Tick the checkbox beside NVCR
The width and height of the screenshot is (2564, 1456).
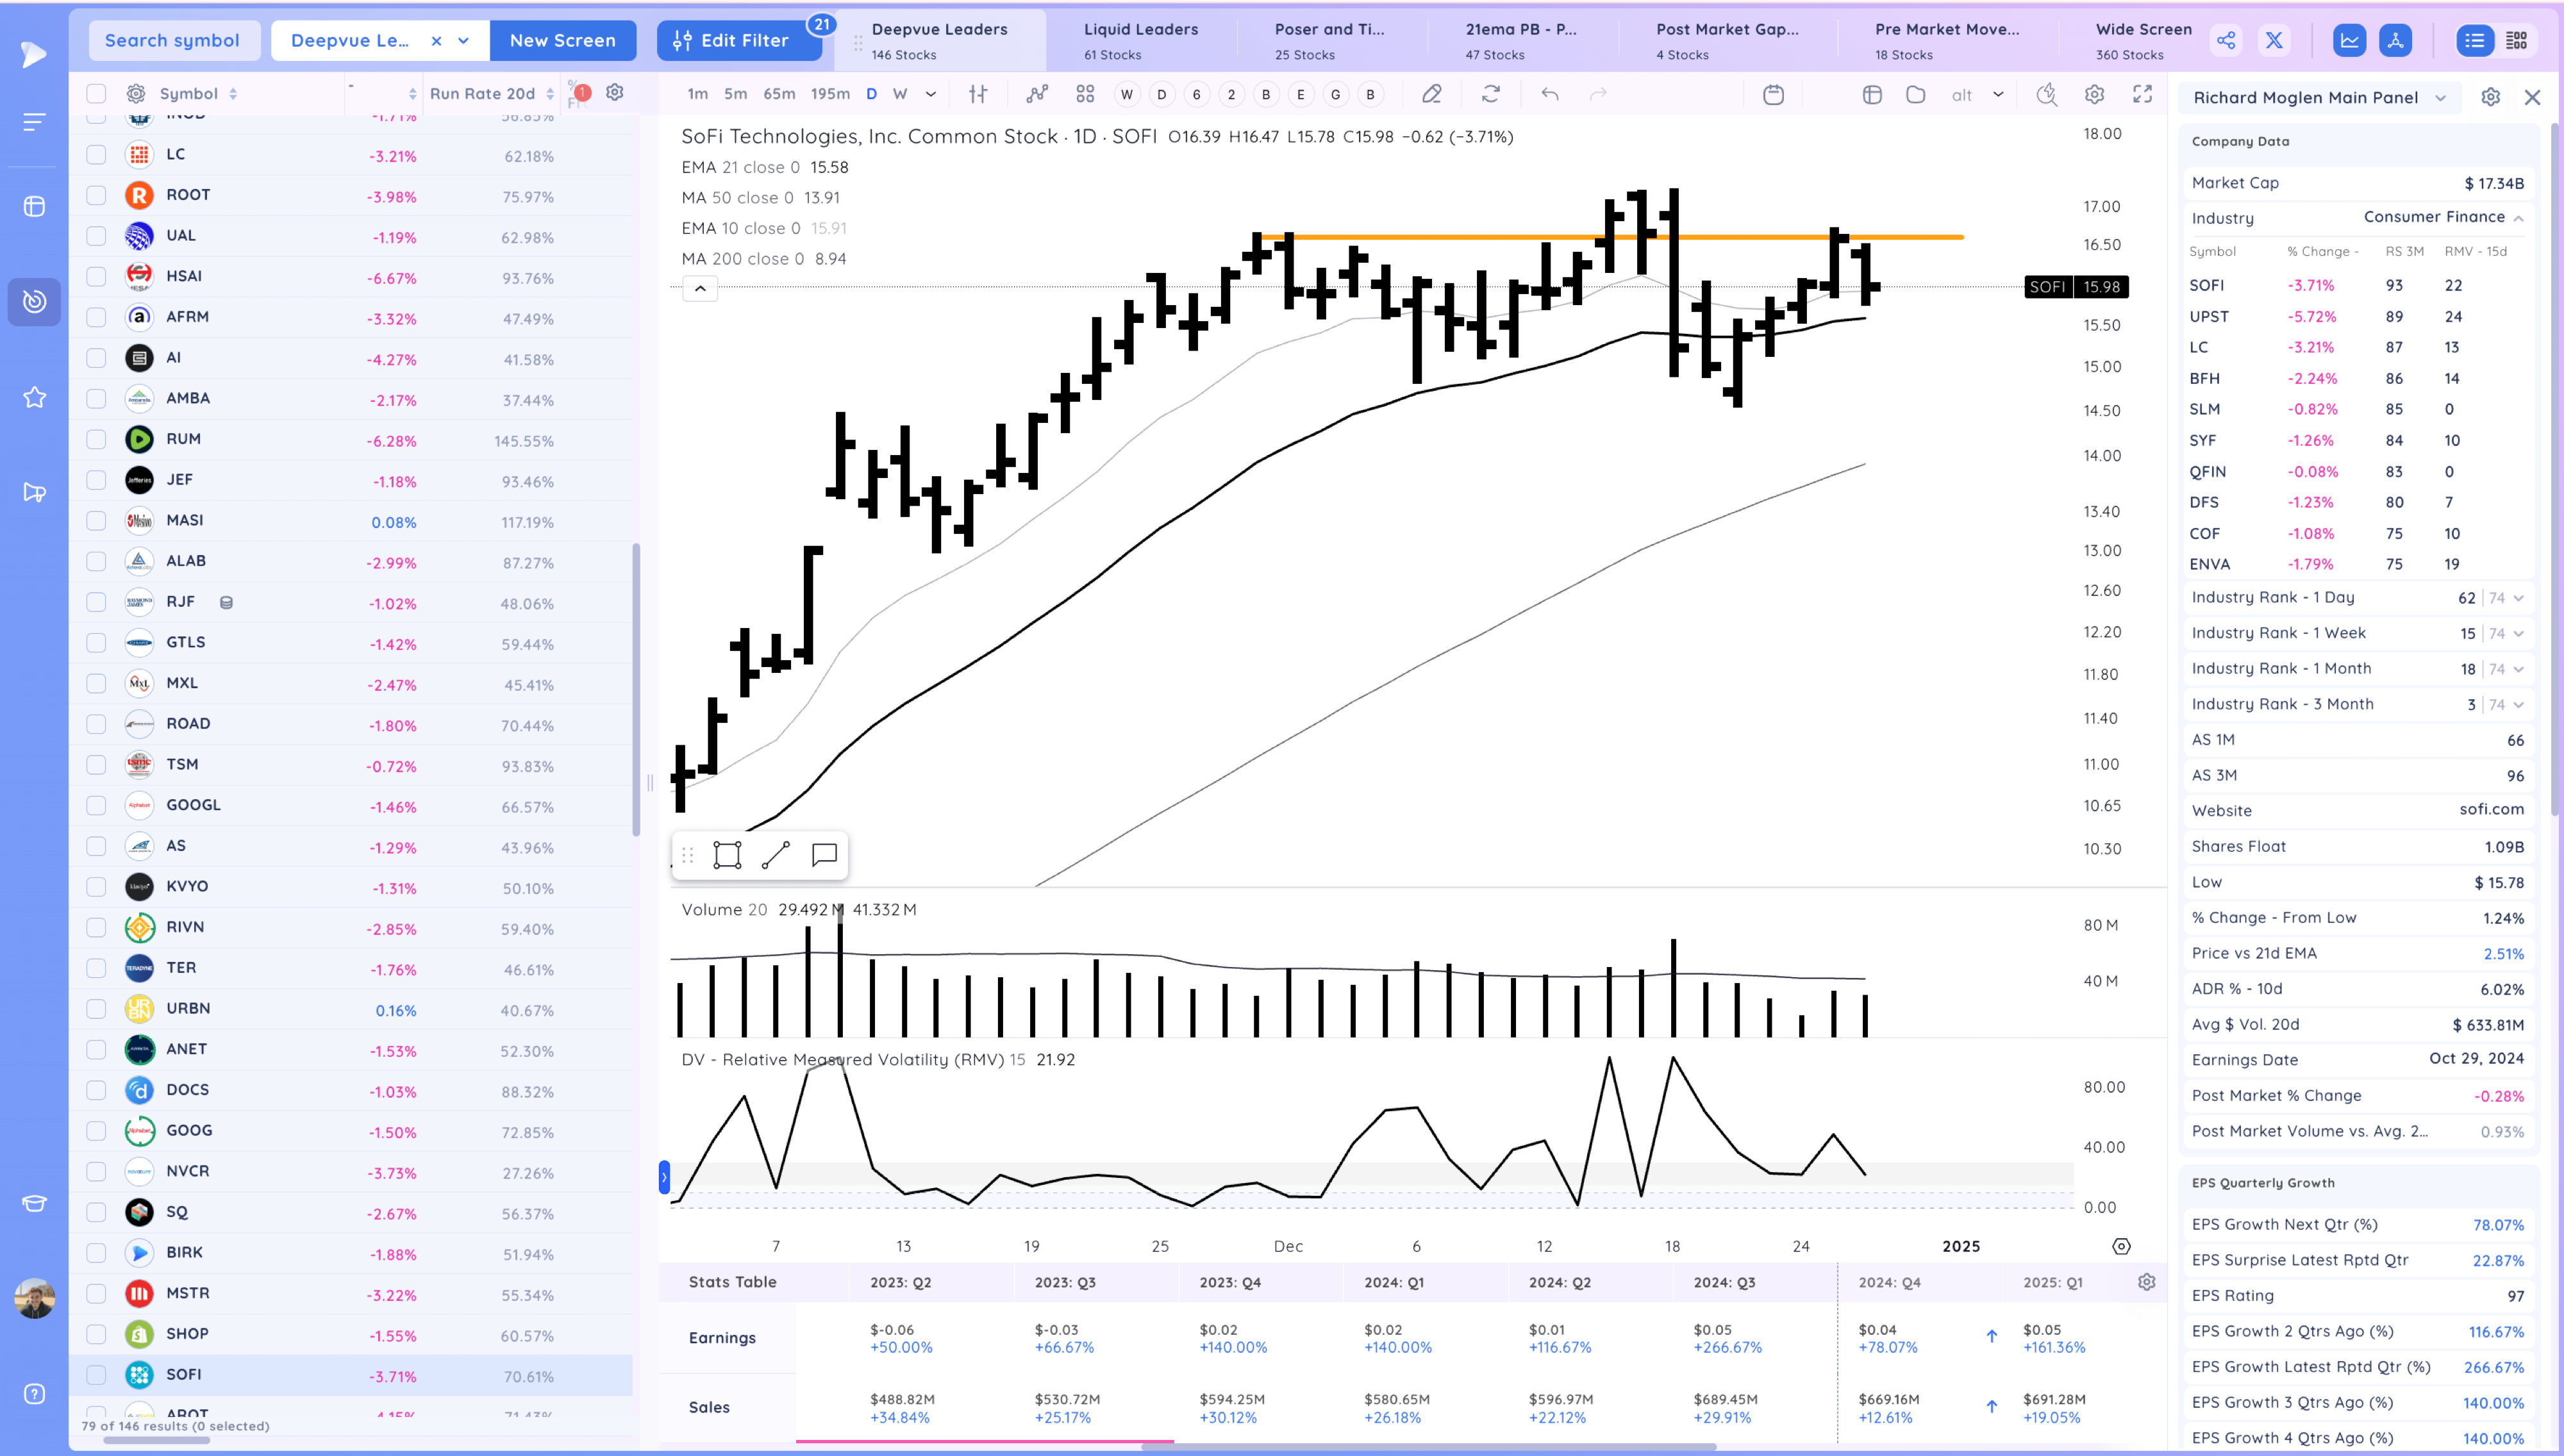coord(96,1171)
